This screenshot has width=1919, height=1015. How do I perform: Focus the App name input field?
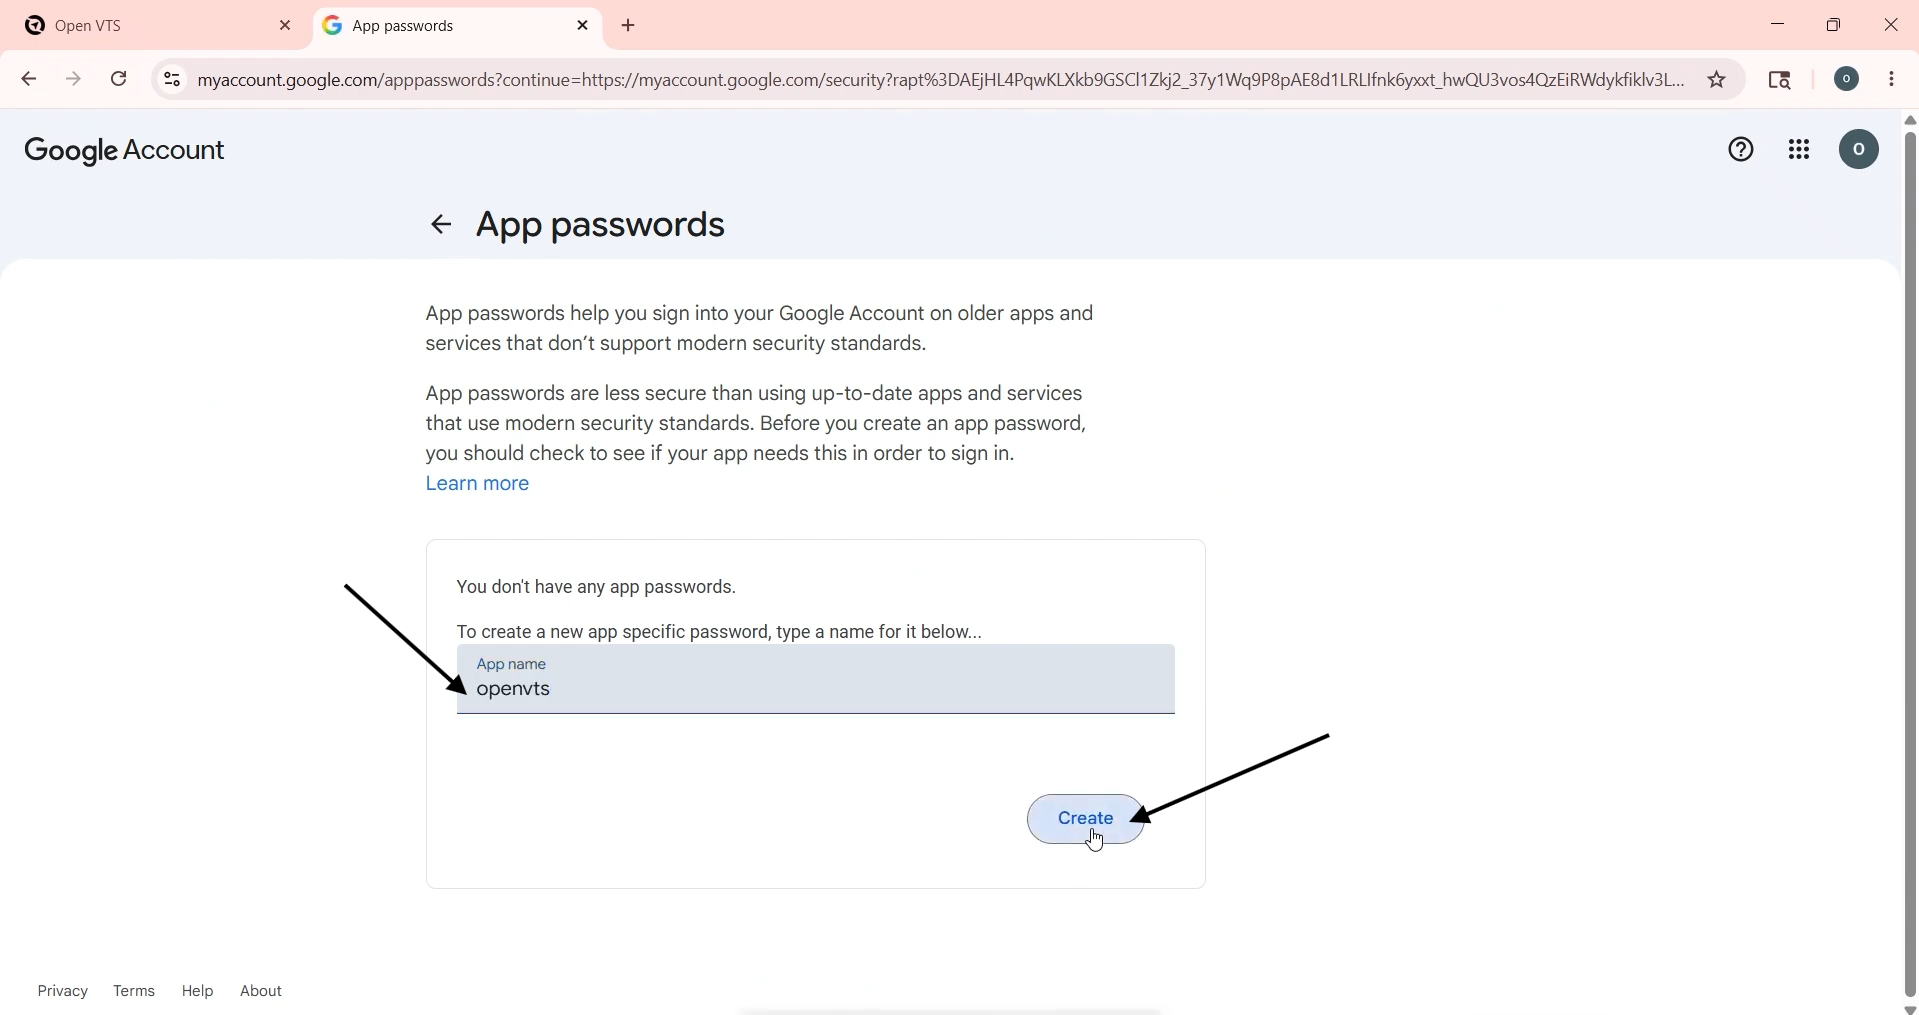(x=816, y=680)
